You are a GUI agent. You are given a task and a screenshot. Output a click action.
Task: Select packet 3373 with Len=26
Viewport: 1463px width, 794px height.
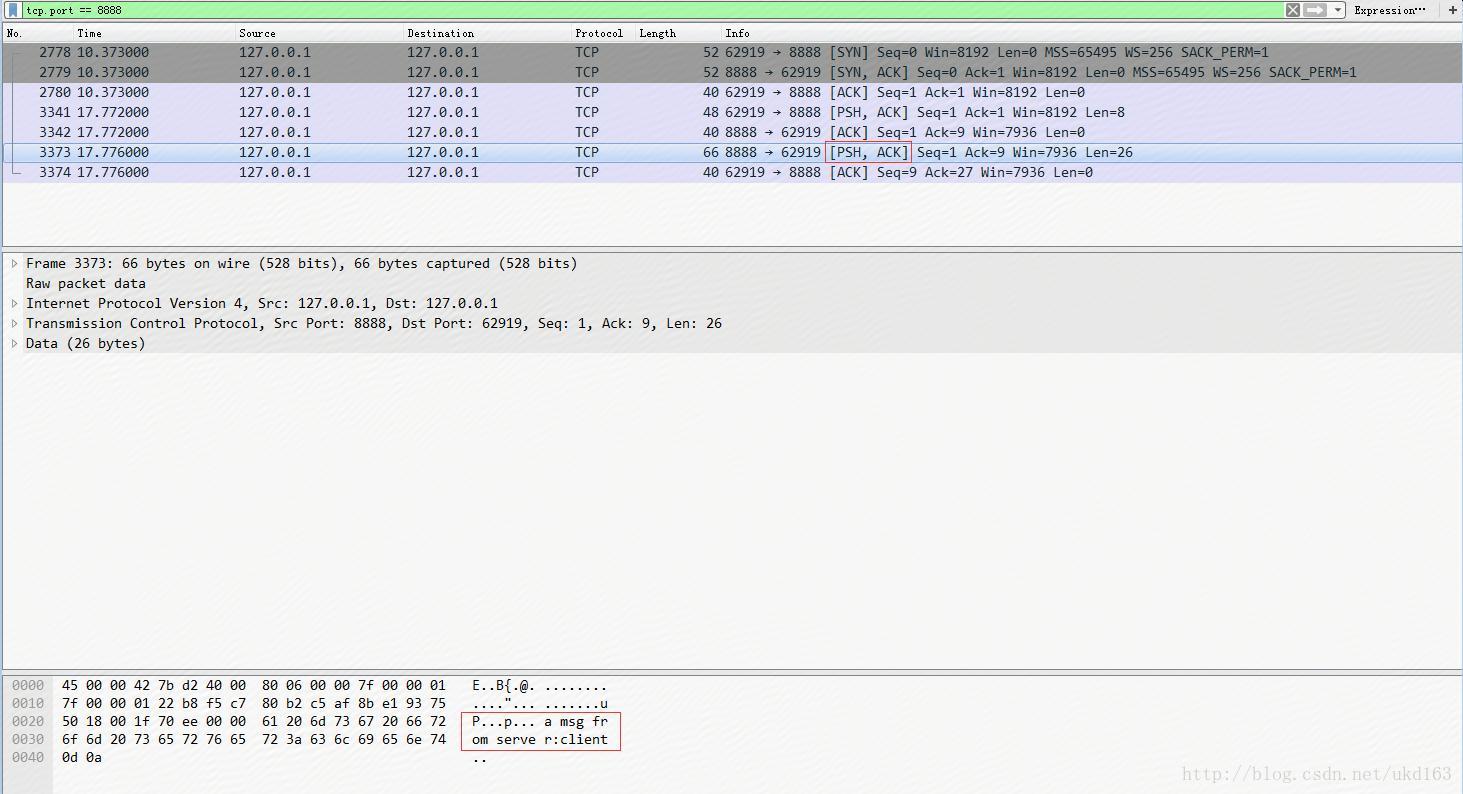pos(732,152)
